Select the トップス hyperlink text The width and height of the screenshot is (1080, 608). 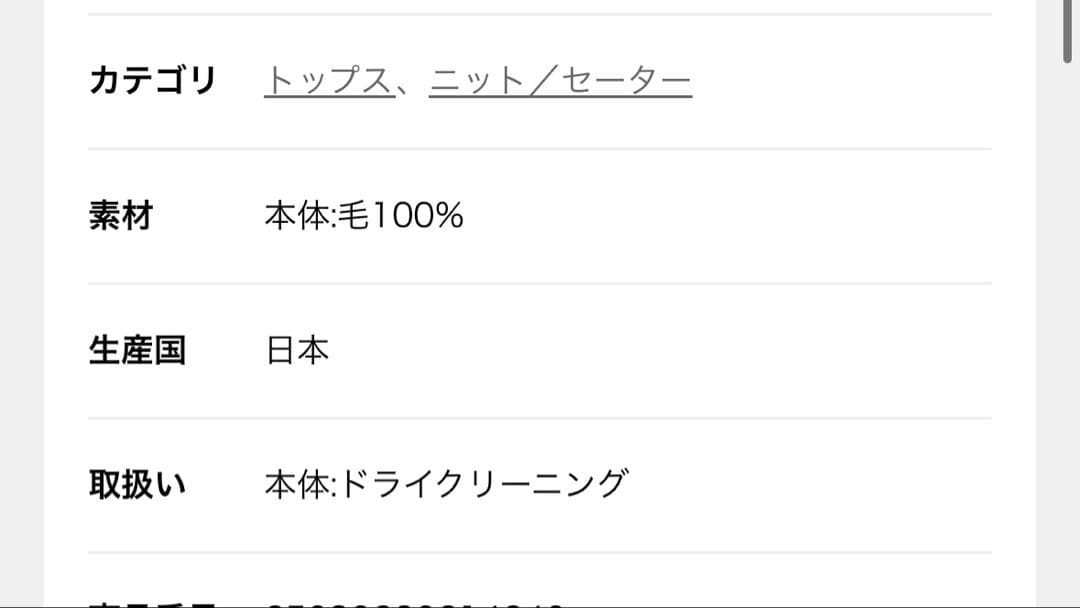pos(326,80)
